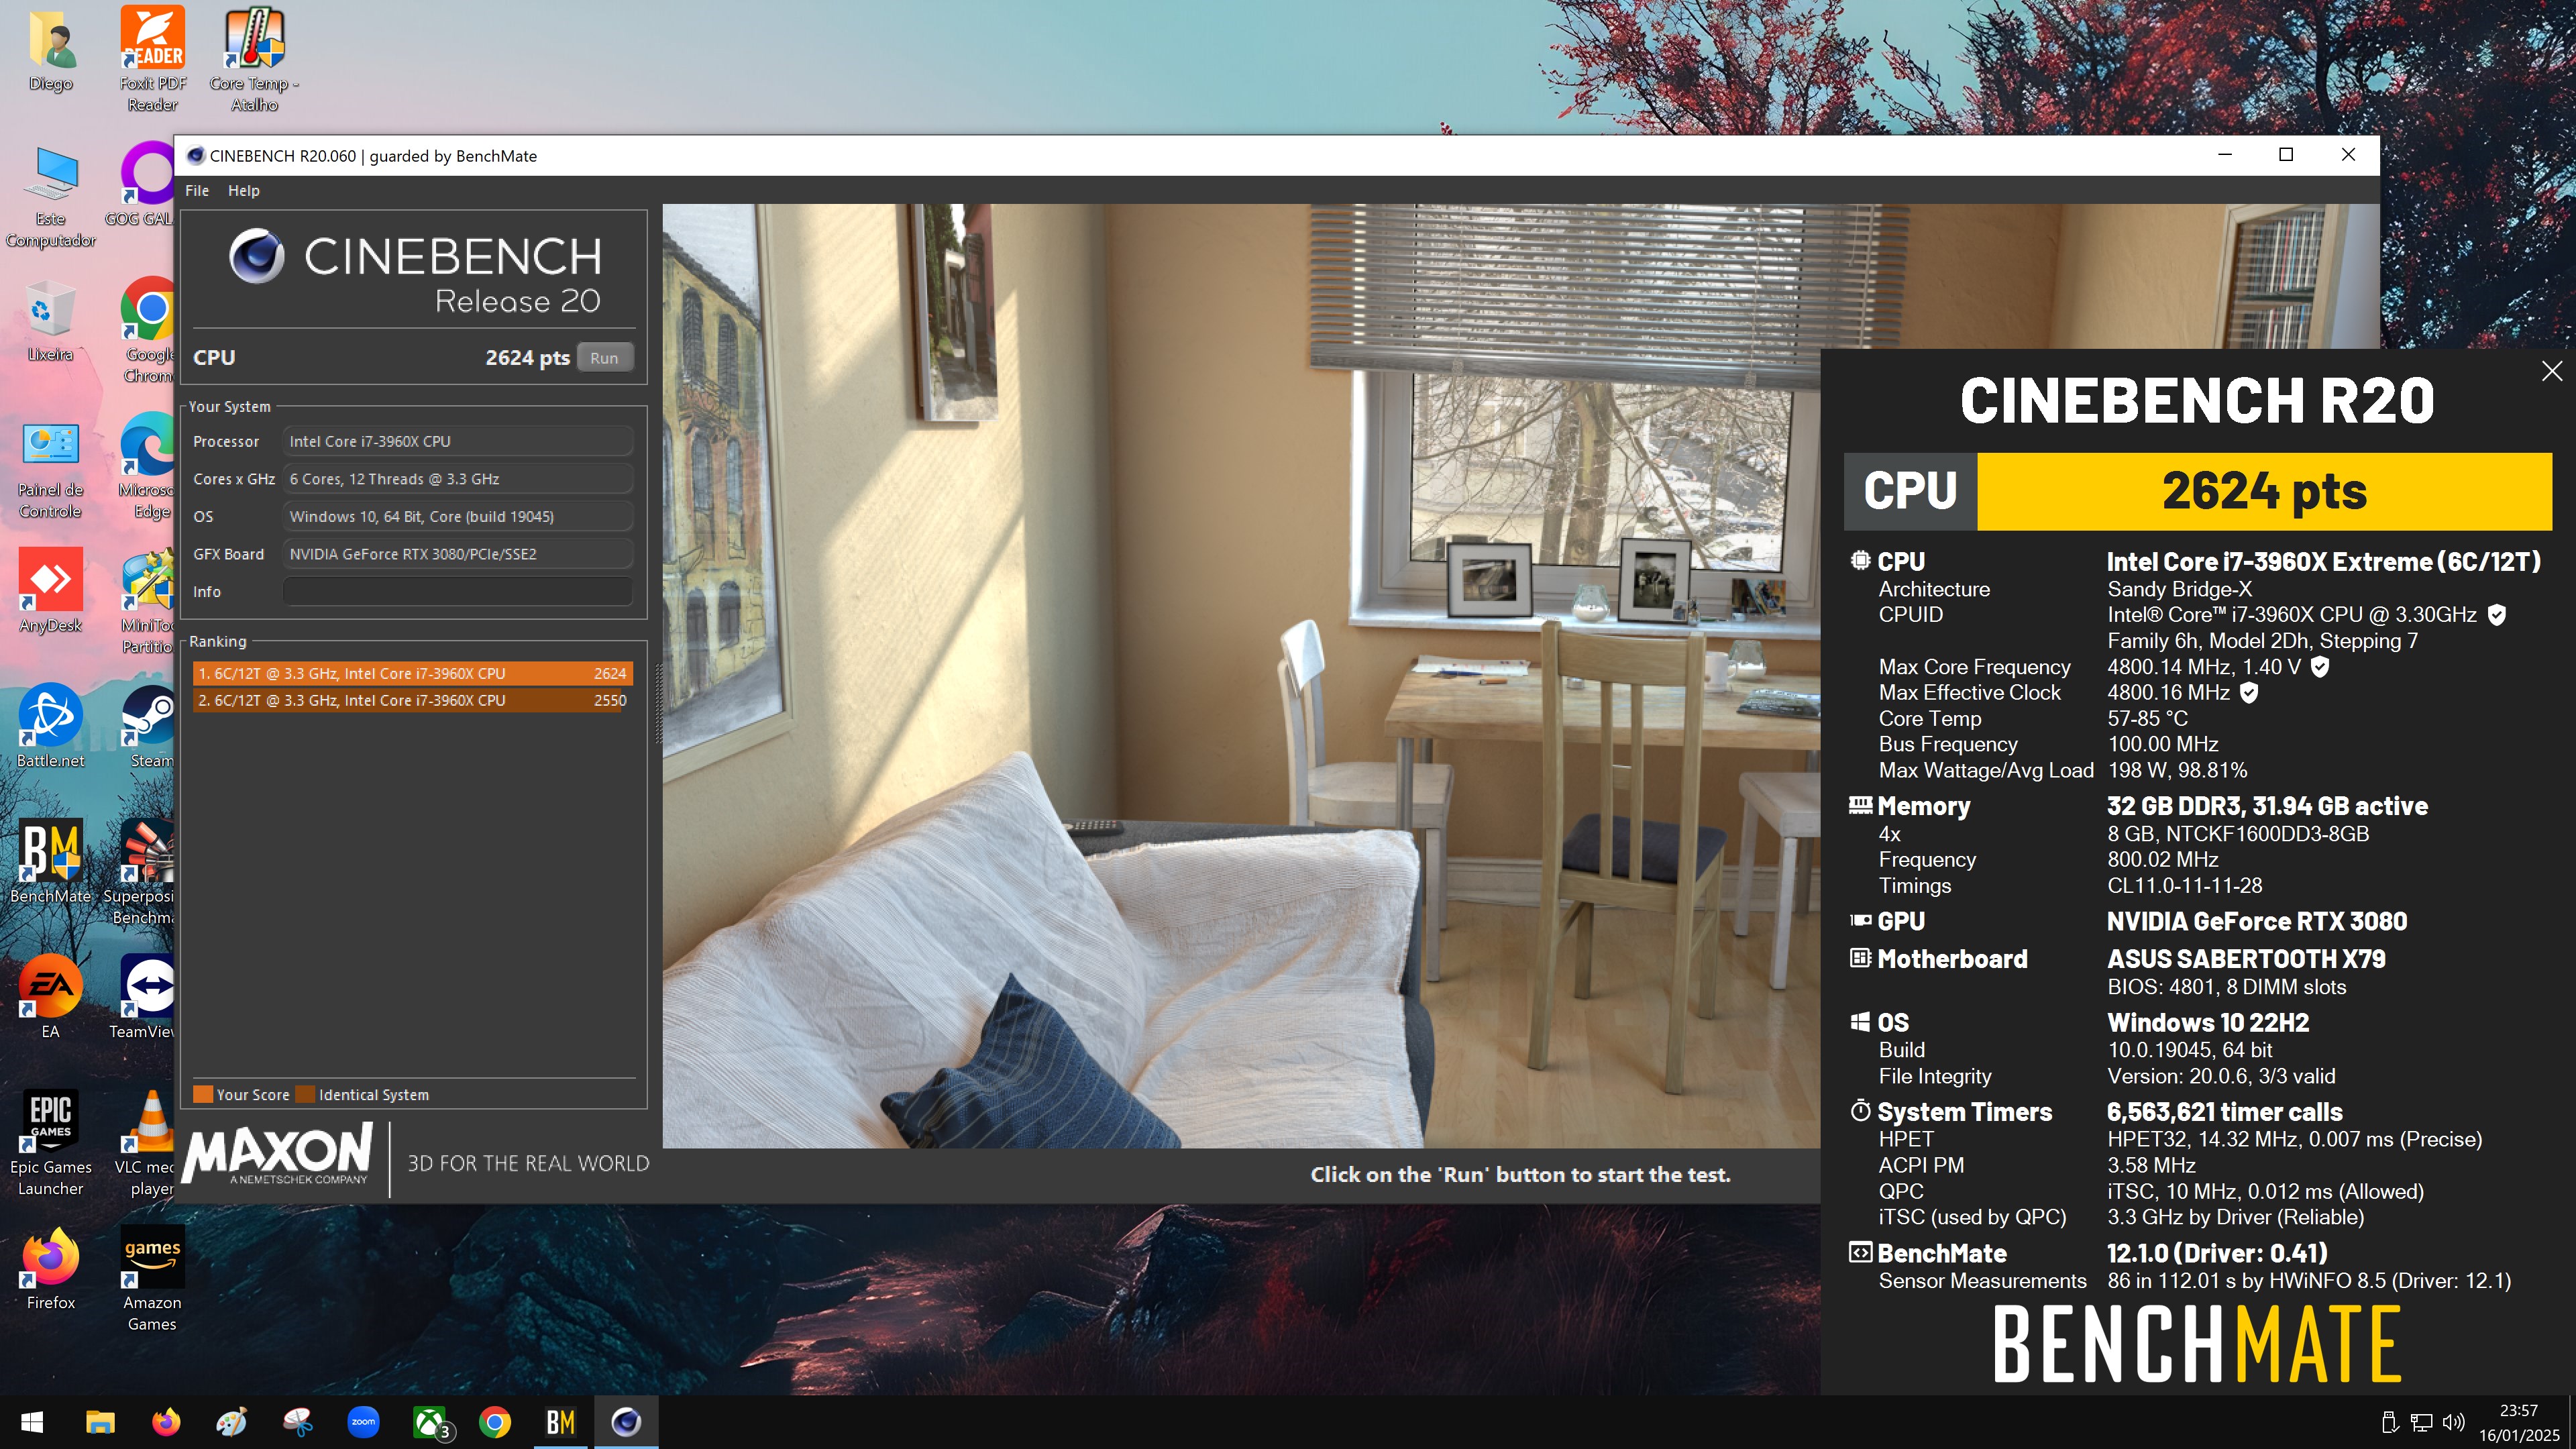Click the Processor field Intel Core i7-3960X
Viewport: 2576px width, 1449px height.
(x=458, y=441)
